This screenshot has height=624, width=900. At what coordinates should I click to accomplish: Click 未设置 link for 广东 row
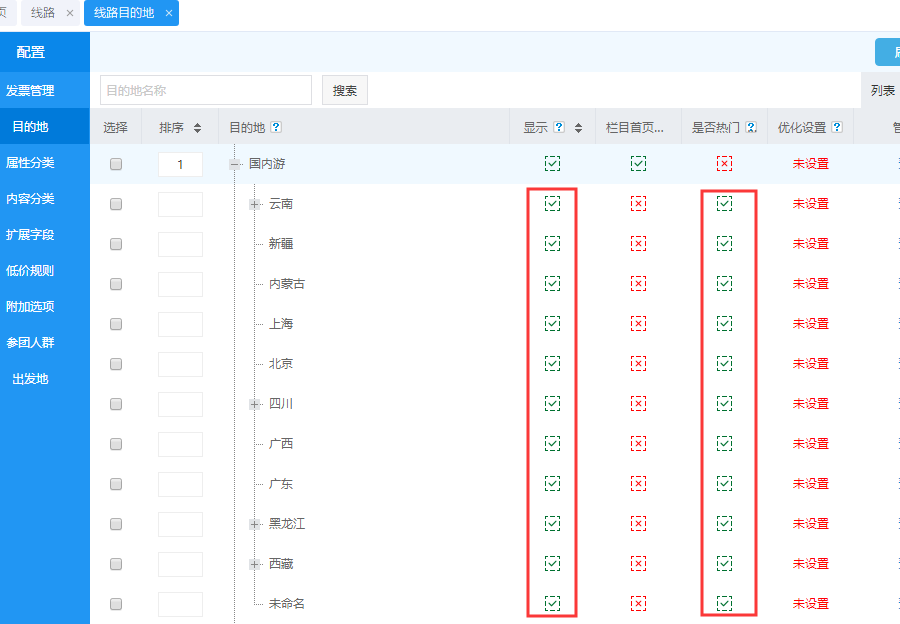810,484
